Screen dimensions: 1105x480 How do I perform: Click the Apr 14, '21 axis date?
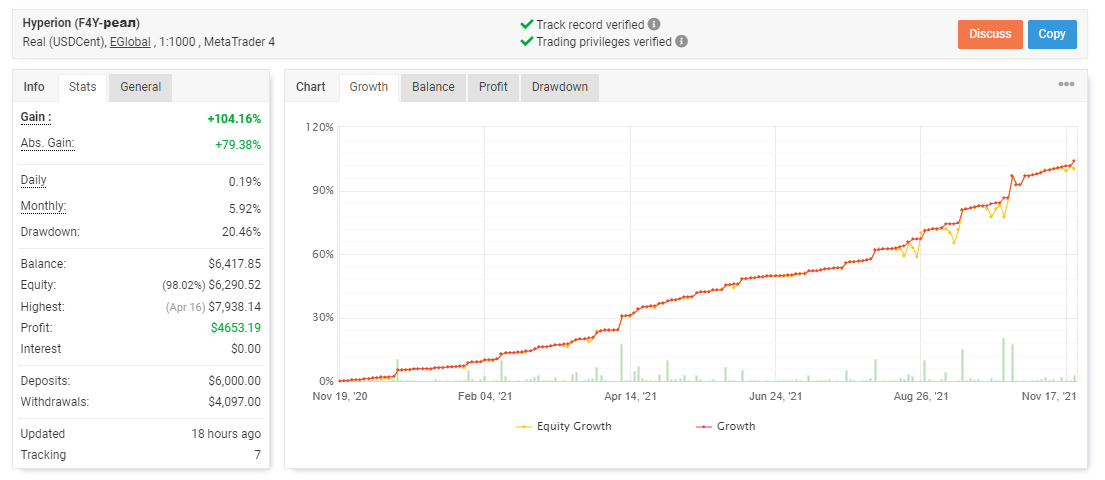click(x=630, y=397)
